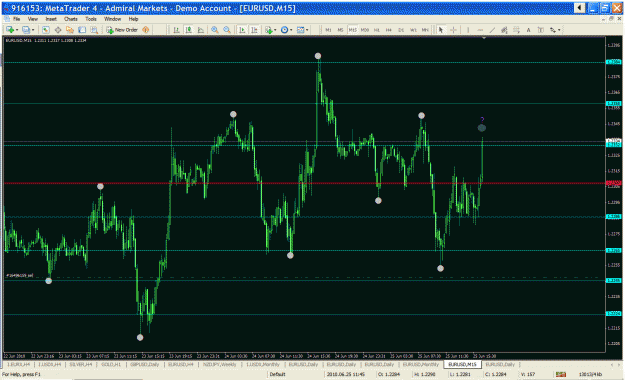Click the connection status bars icon
The height and width of the screenshot is (380, 625).
coord(561,374)
